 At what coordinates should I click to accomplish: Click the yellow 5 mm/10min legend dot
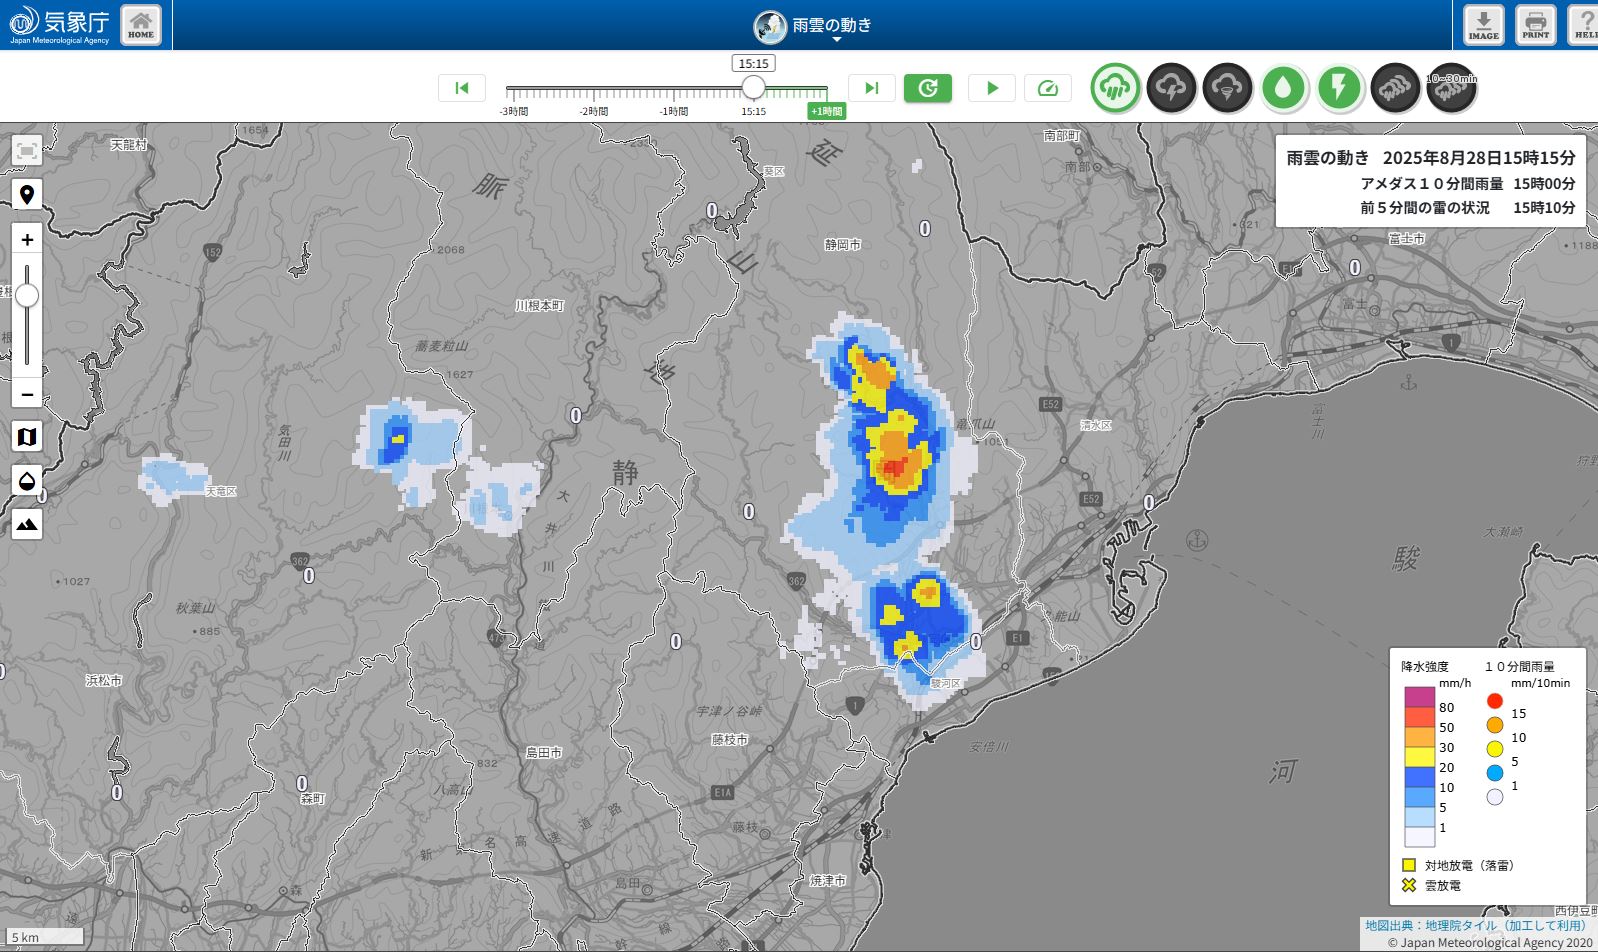(1495, 749)
